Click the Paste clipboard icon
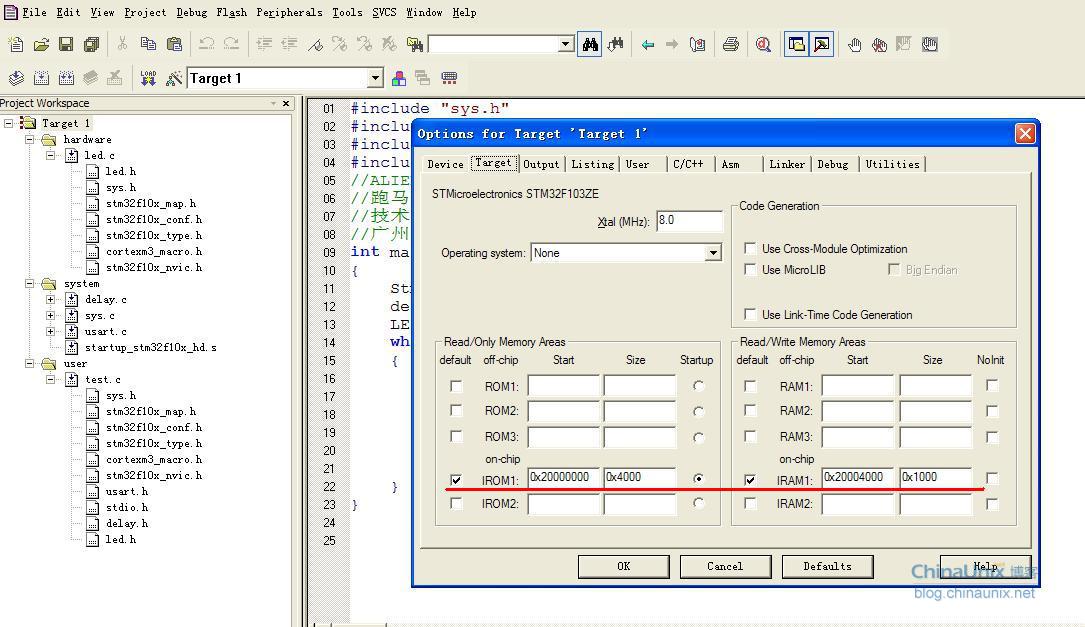Screen dimensions: 1085x627 [174, 44]
